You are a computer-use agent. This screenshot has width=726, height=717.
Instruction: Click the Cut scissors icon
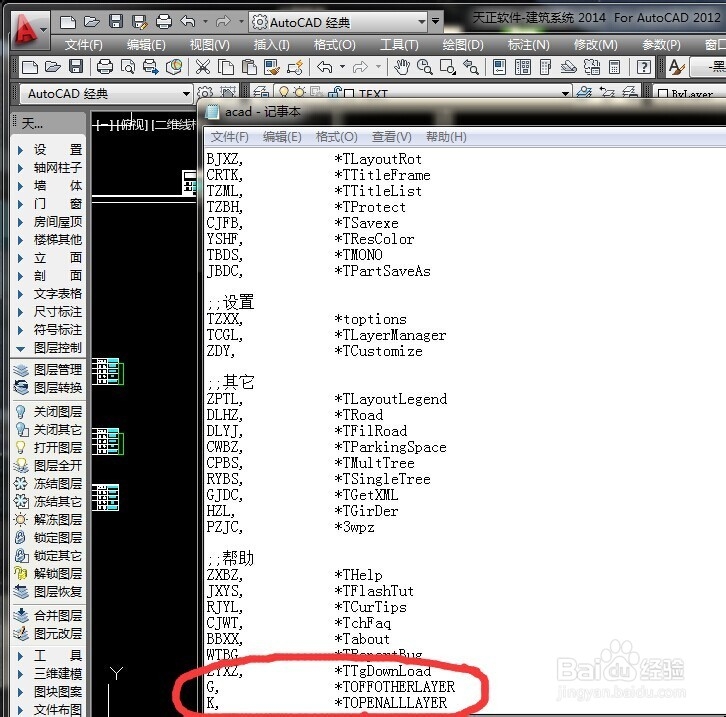[202, 67]
